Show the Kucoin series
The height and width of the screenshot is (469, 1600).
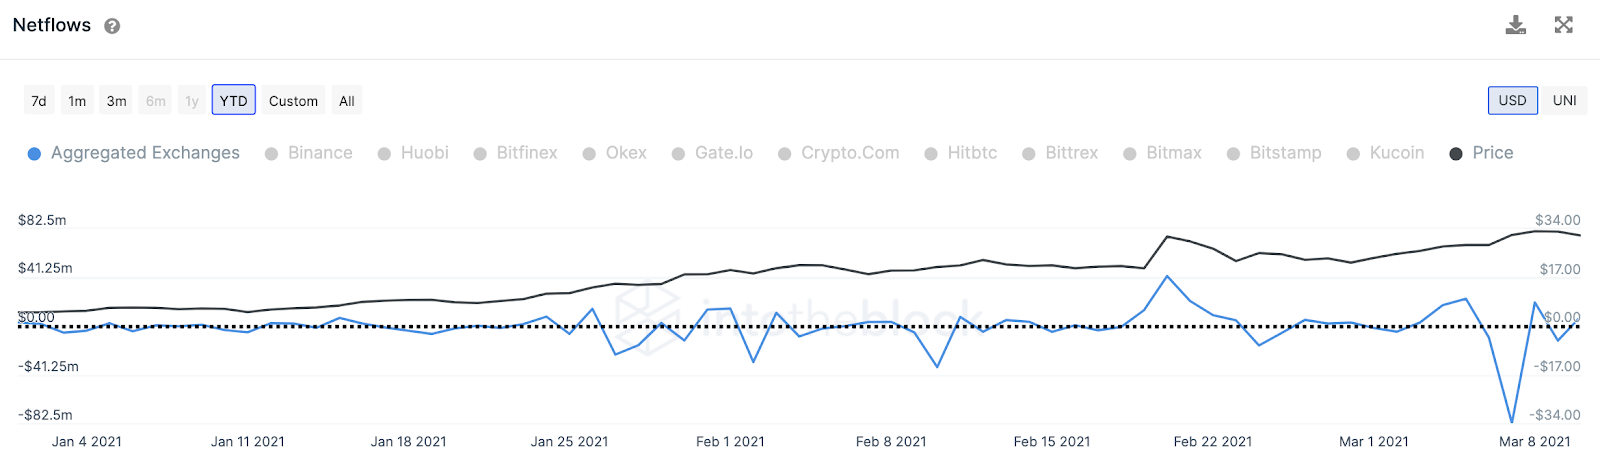click(1385, 153)
